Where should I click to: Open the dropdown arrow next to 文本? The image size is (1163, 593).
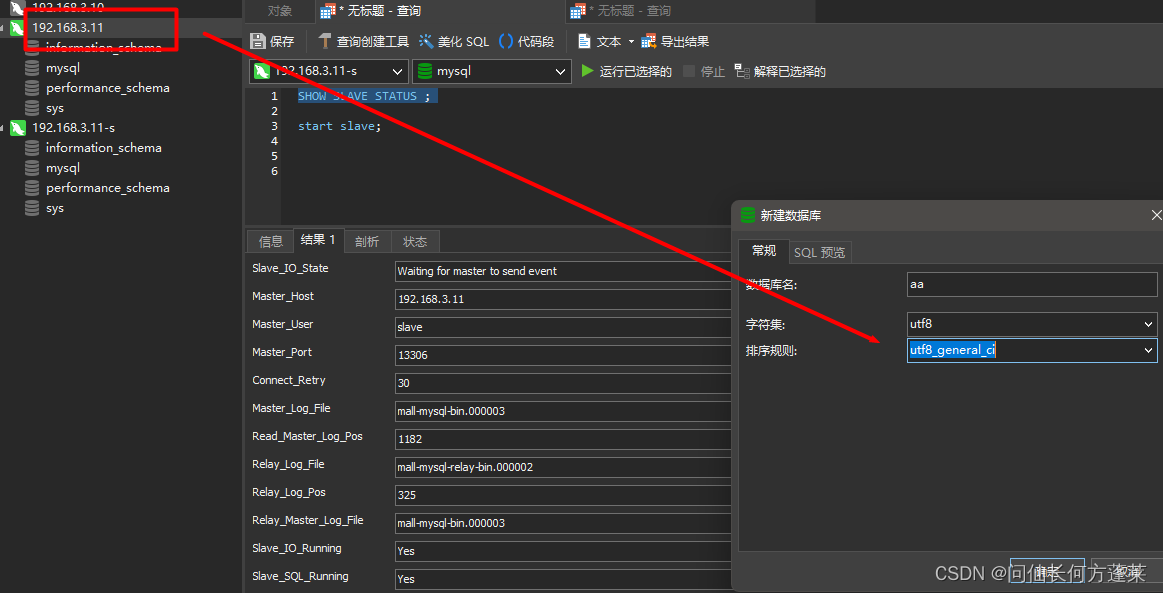[x=631, y=42]
